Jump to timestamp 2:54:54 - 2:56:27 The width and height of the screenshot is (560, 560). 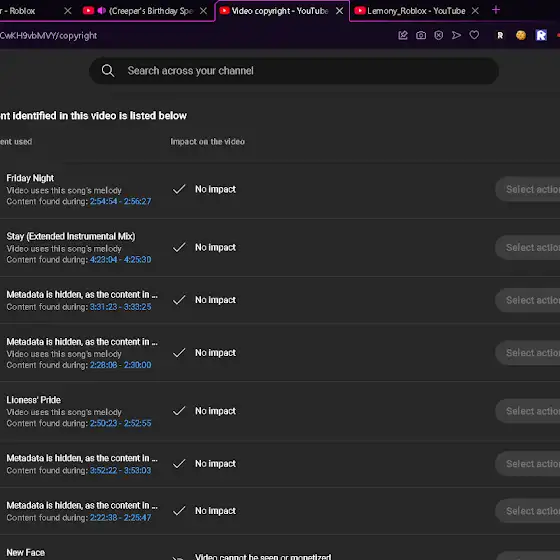tap(120, 201)
